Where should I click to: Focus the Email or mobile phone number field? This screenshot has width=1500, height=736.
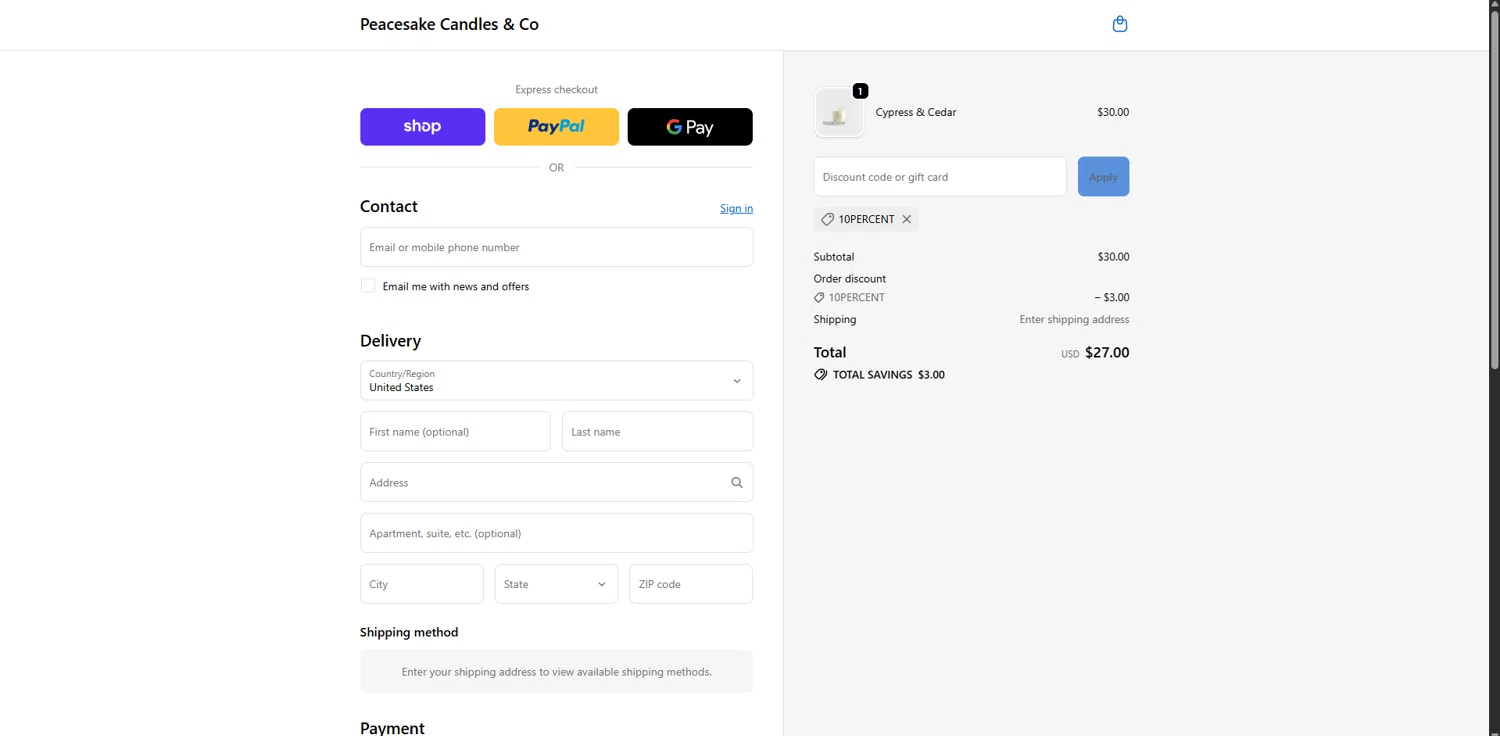tap(557, 247)
